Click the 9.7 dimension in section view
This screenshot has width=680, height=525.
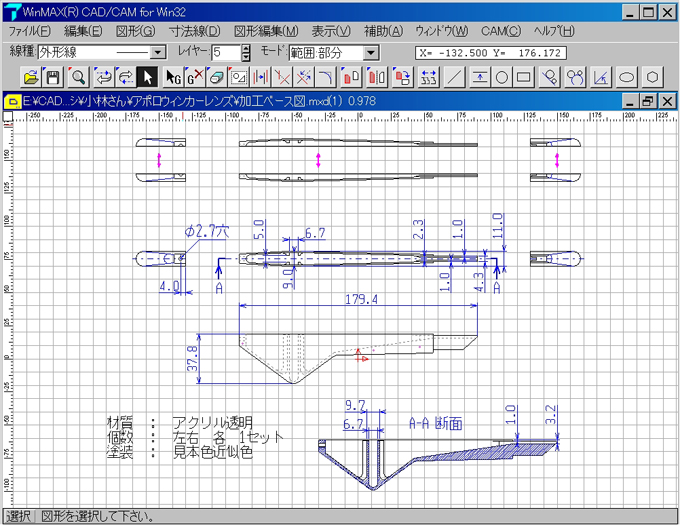tap(355, 406)
